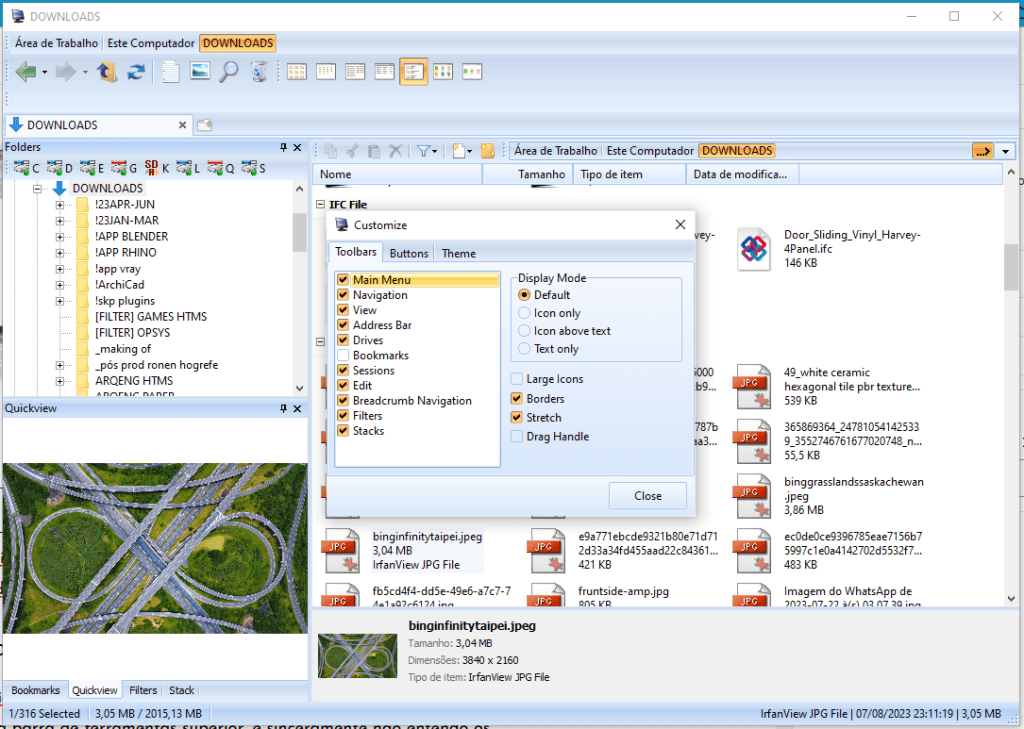The height and width of the screenshot is (729, 1024).
Task: Check the Large Icons option
Action: tap(517, 379)
